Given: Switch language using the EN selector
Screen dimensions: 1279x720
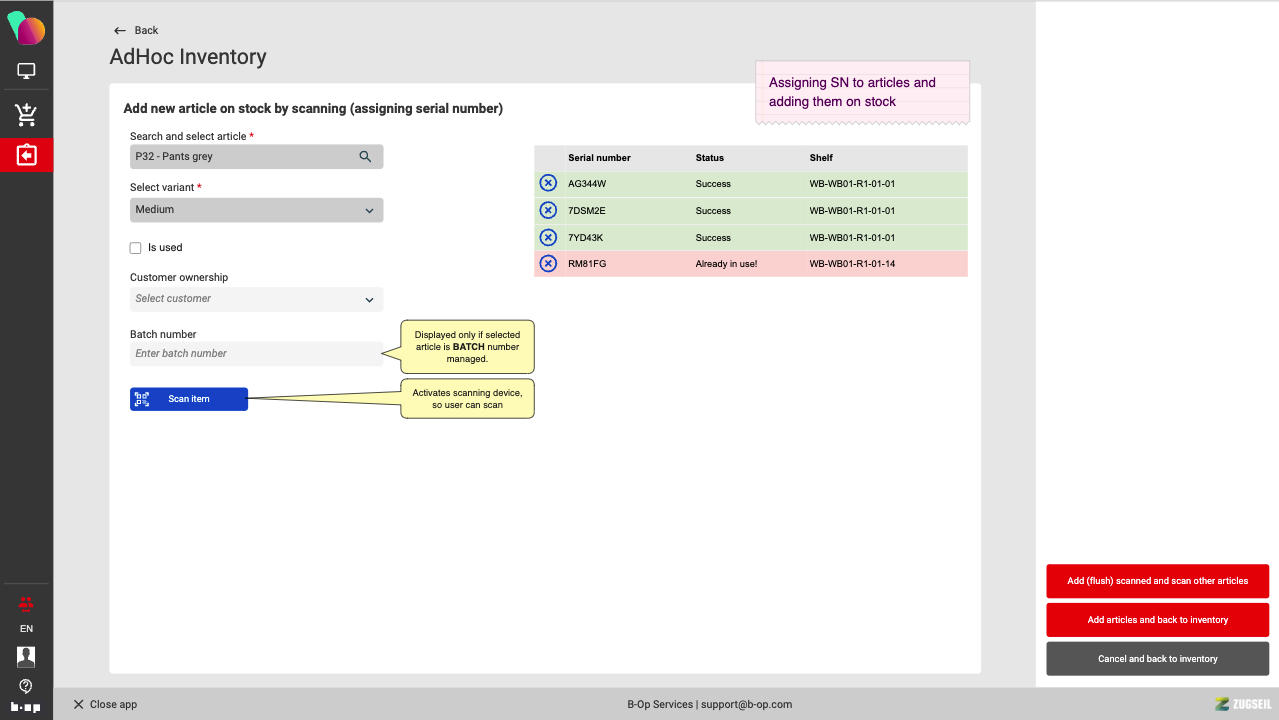Looking at the screenshot, I should coord(26,629).
